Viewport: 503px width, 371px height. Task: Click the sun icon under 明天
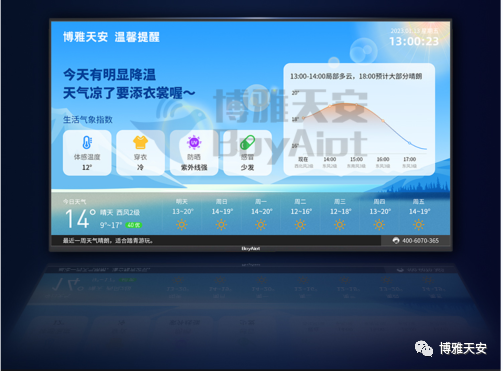click(x=182, y=225)
